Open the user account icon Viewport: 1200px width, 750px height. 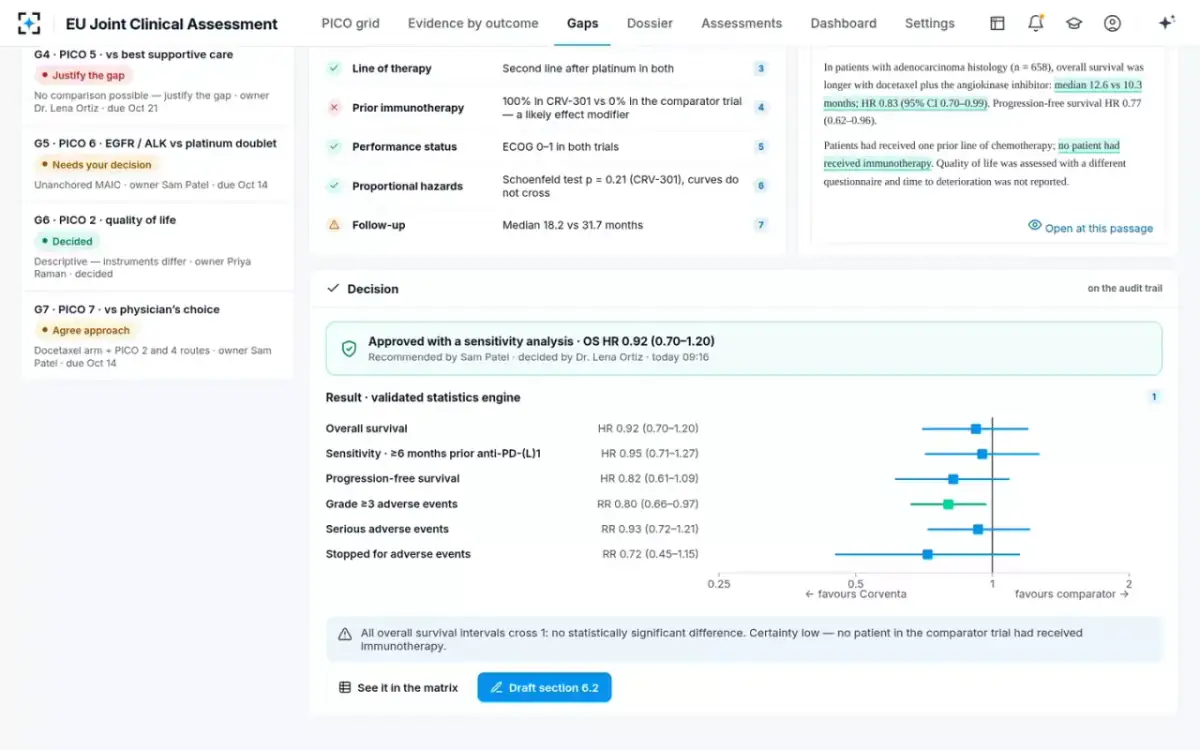click(x=1112, y=23)
